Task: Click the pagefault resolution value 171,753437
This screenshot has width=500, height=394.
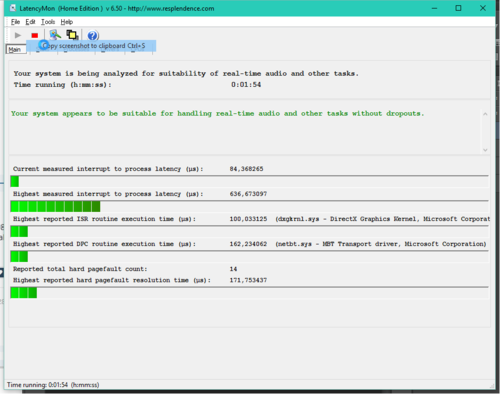Action: (248, 280)
